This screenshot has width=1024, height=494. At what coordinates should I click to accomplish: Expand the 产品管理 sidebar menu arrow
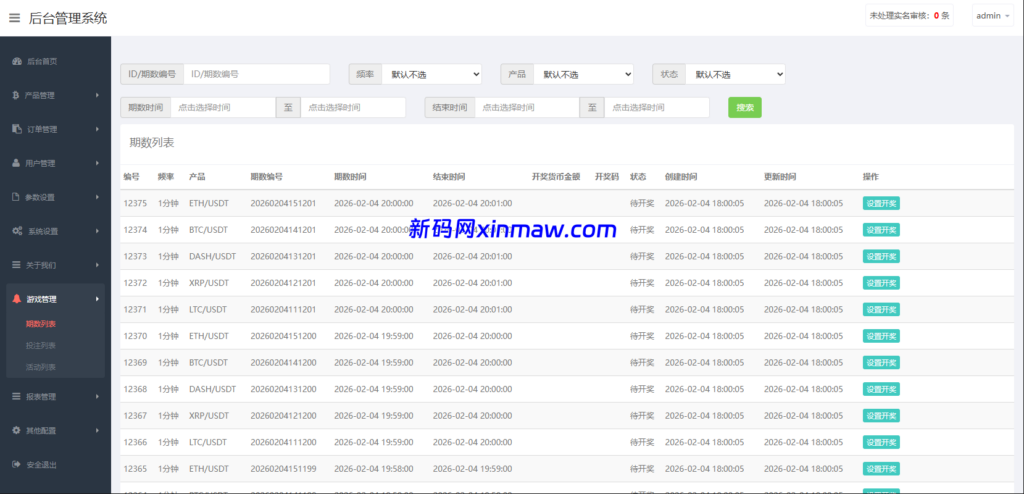pos(97,95)
